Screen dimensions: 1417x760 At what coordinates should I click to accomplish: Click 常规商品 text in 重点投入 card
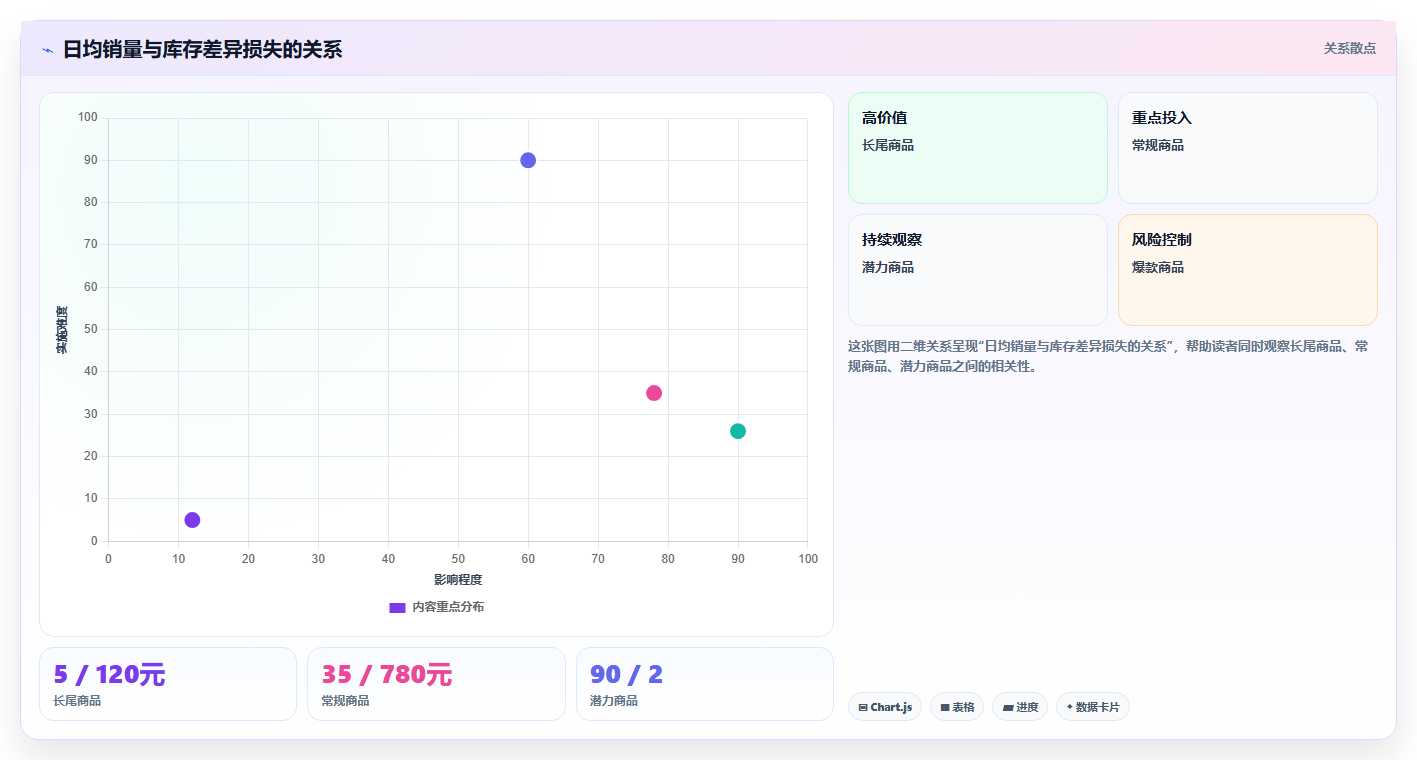point(1158,145)
